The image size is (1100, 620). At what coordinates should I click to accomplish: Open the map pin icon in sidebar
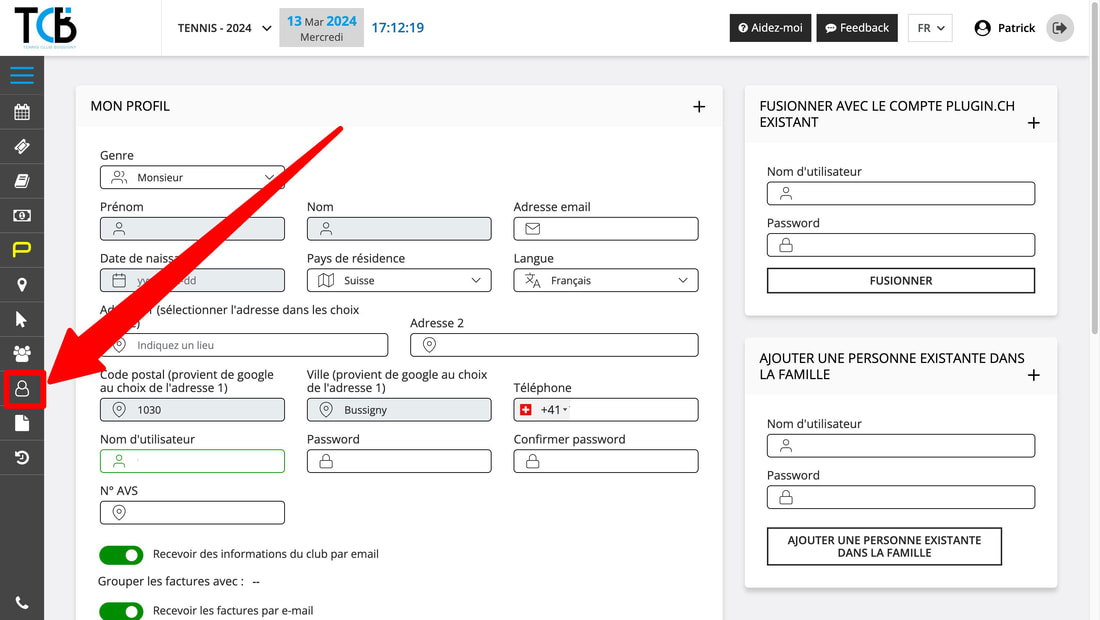point(22,285)
